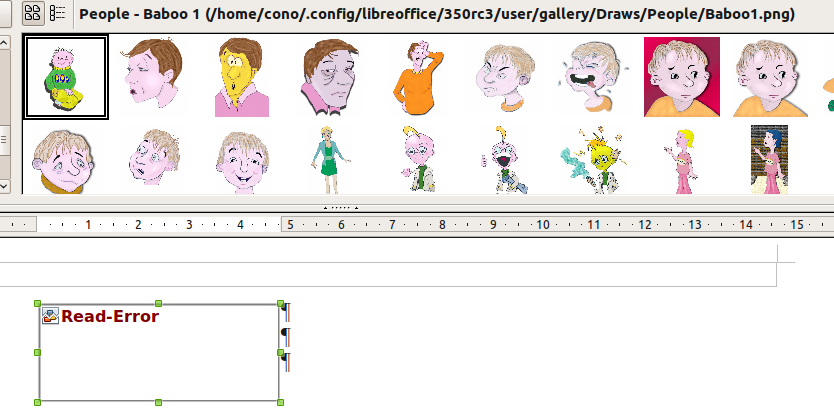
Task: Choose the laughing boy with open mouth
Action: [595, 78]
